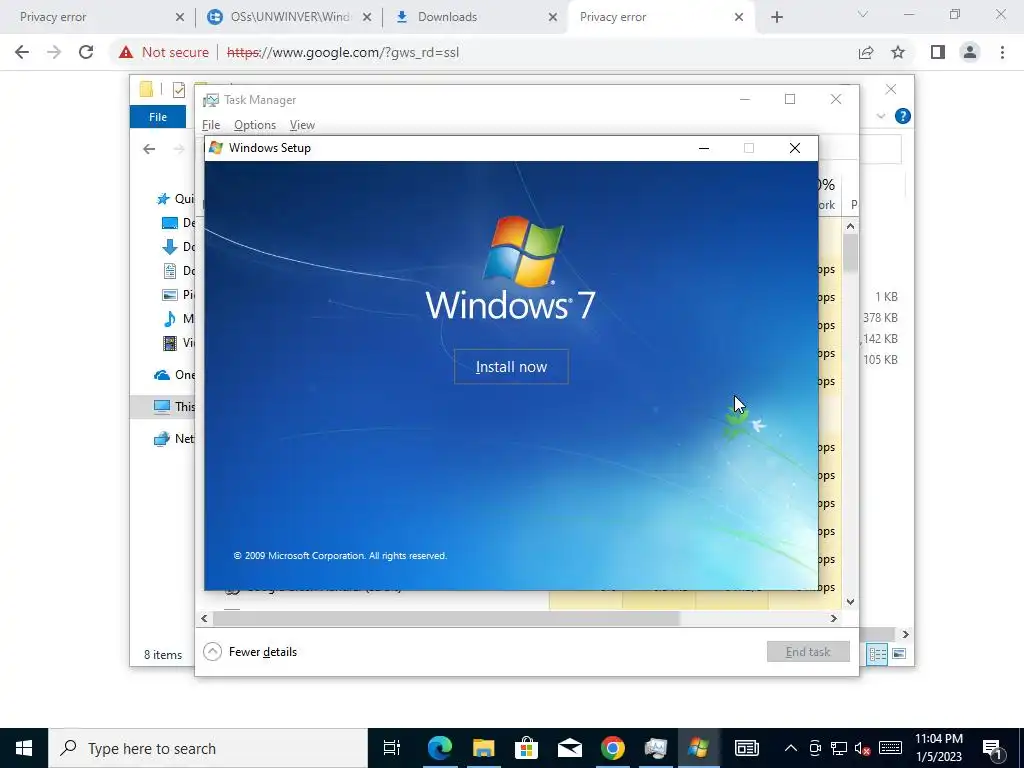Select Desktop in File Explorer sidebar
This screenshot has width=1024, height=768.
pos(178,223)
